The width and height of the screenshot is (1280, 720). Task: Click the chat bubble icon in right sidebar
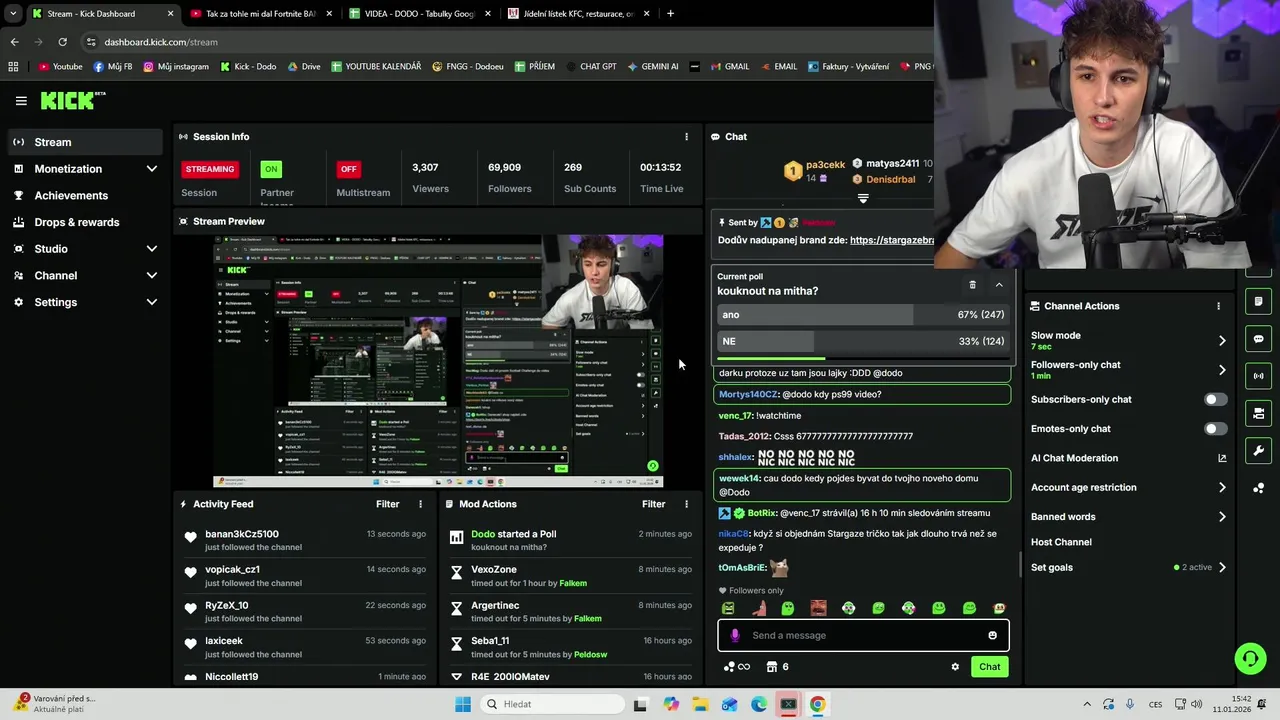click(x=1258, y=339)
